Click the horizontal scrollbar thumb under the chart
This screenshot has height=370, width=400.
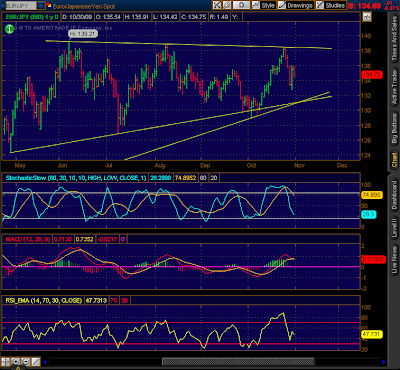[238, 362]
